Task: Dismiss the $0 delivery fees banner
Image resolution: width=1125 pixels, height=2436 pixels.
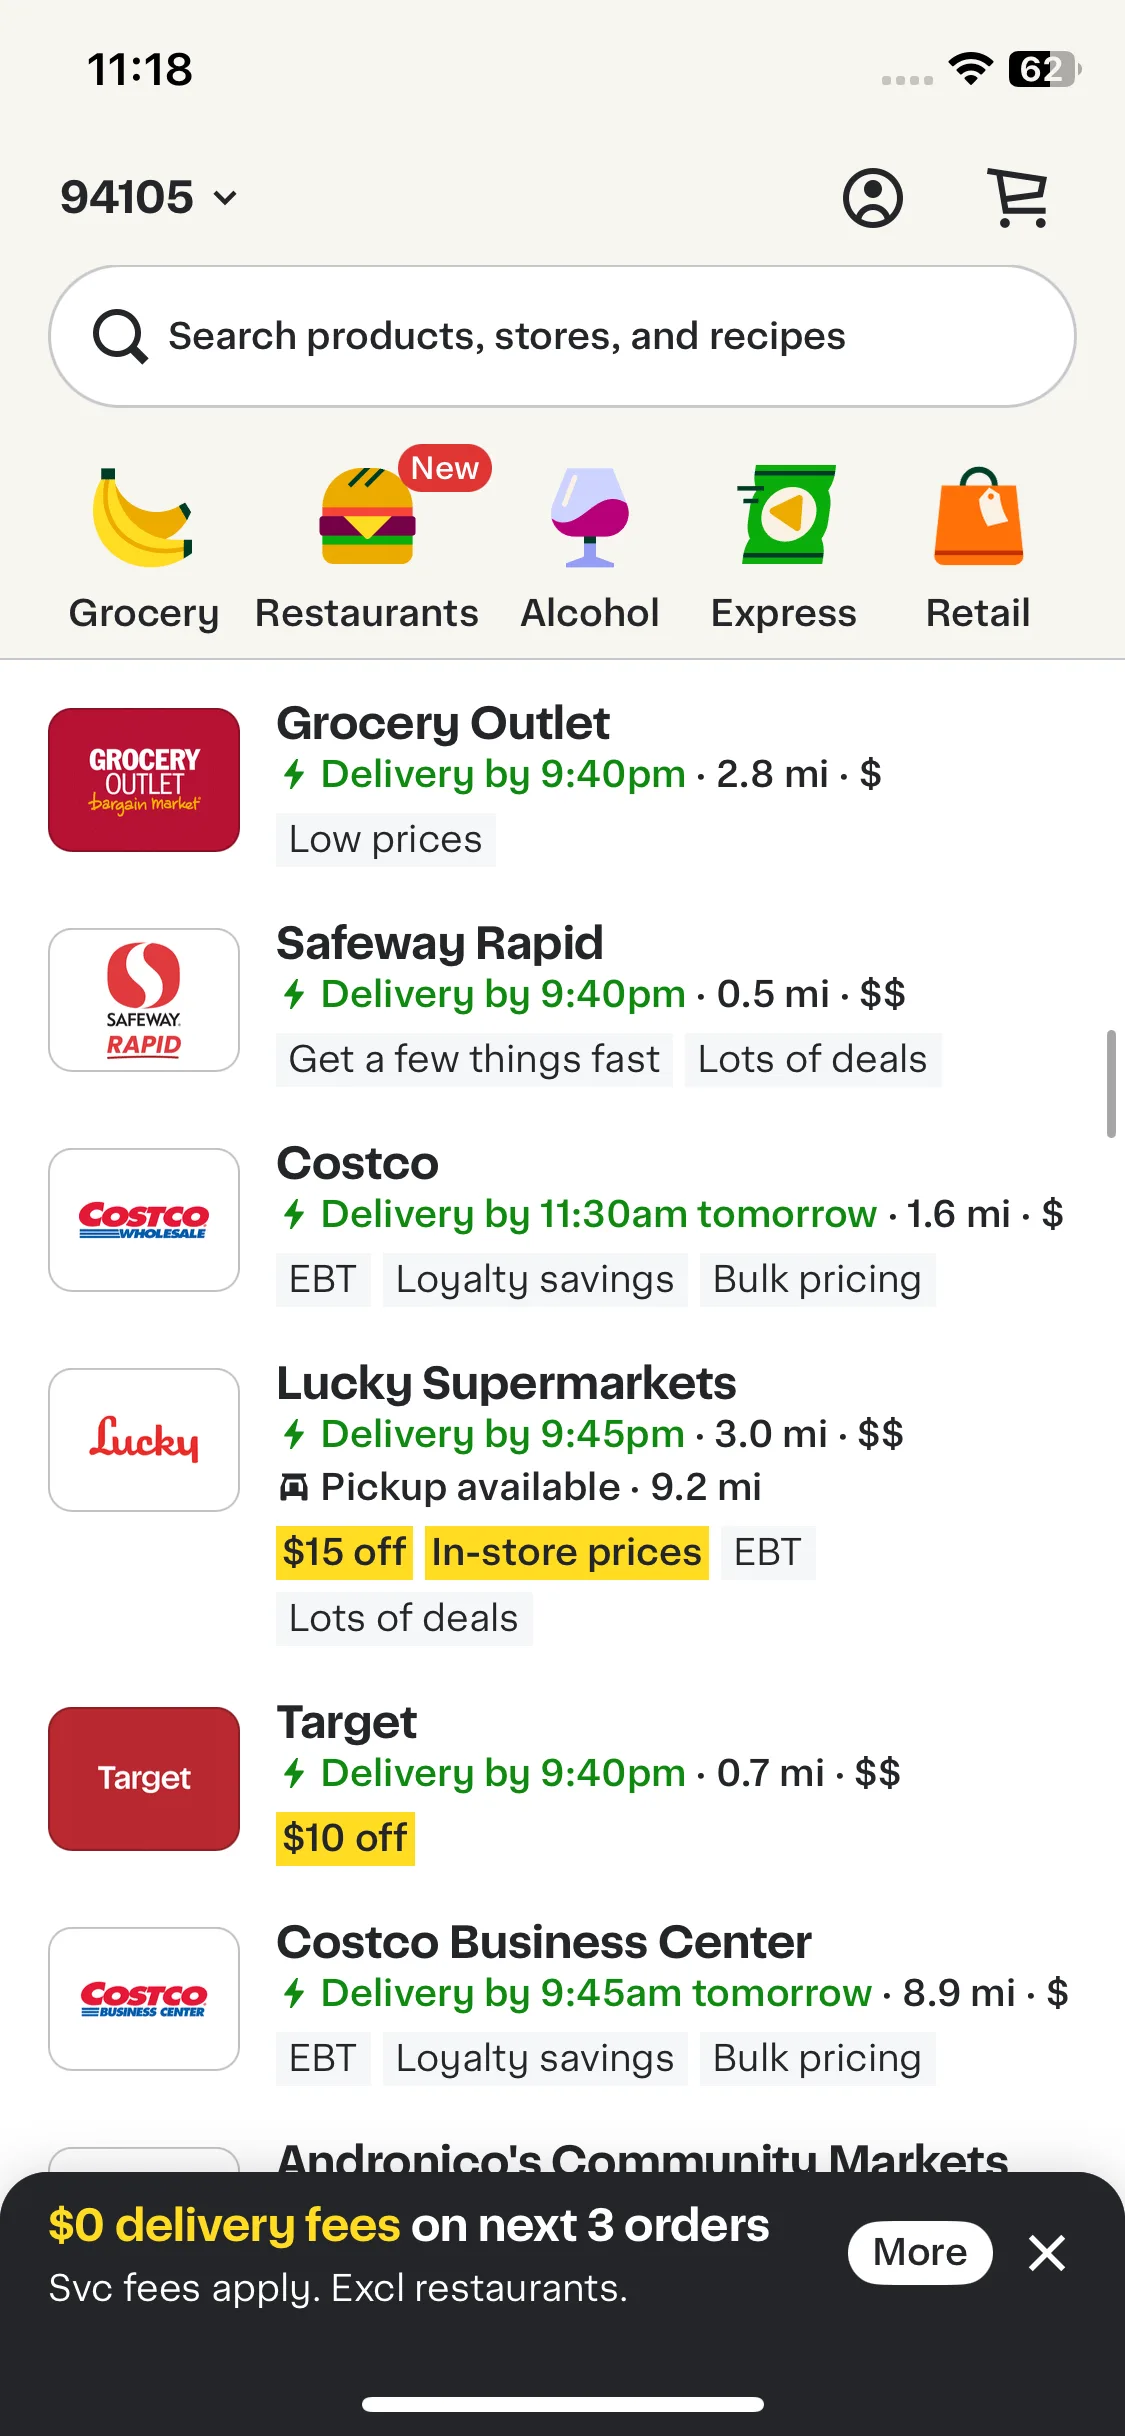Action: 1047,2253
